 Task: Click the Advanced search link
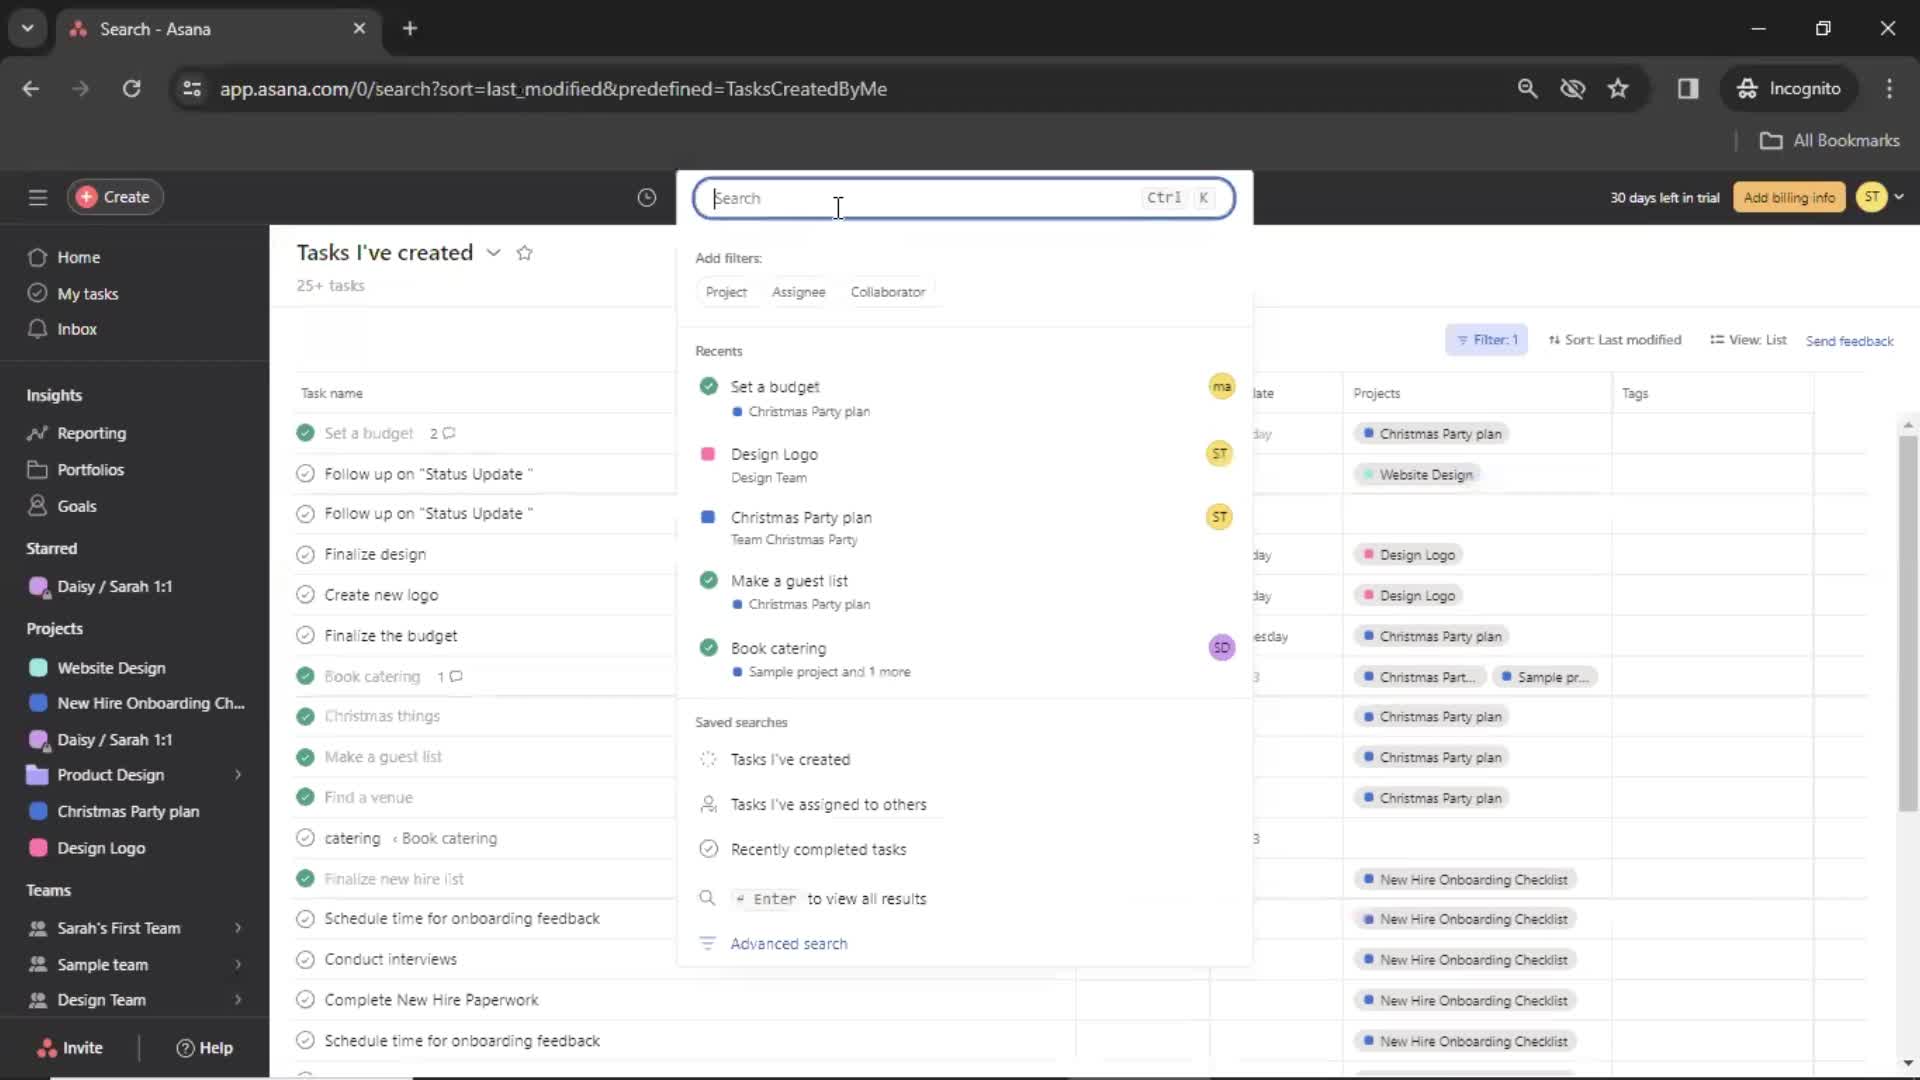(789, 943)
